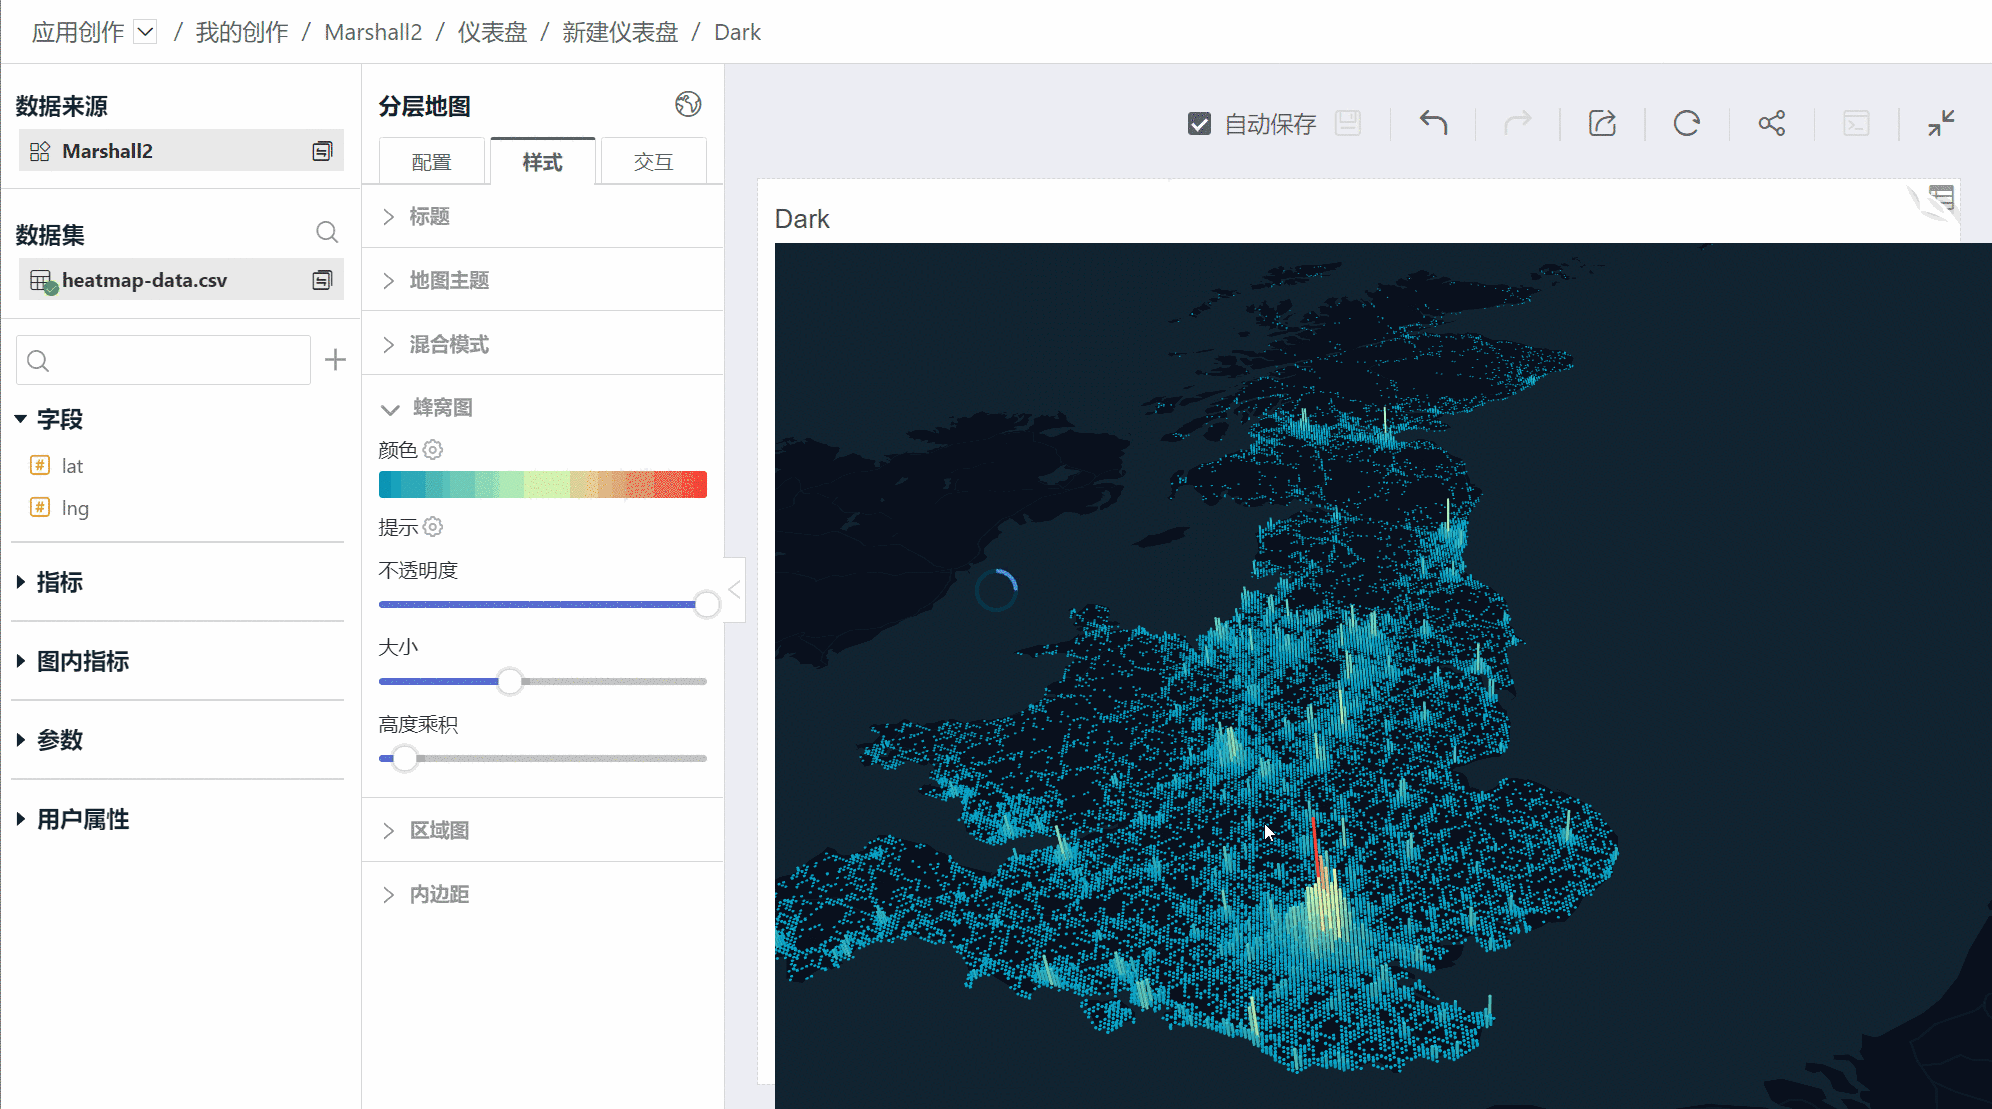The image size is (1992, 1109).
Task: Click the share icon in toolbar
Action: click(x=1771, y=123)
